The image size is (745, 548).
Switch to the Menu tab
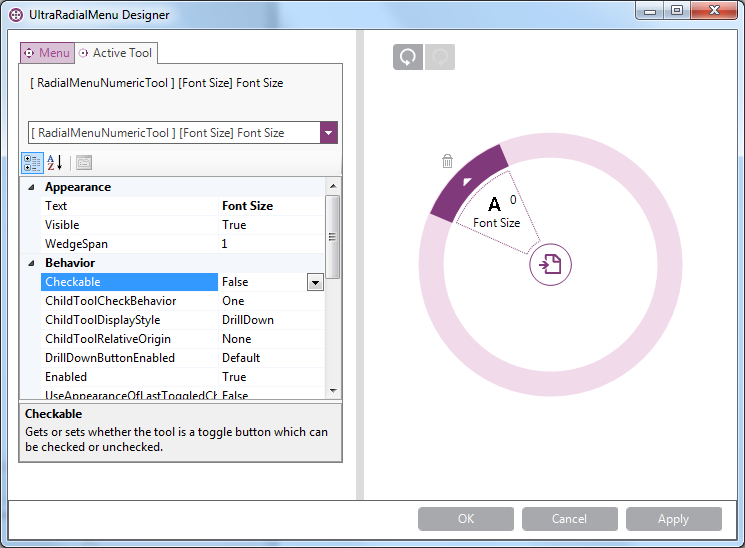pyautogui.click(x=47, y=53)
